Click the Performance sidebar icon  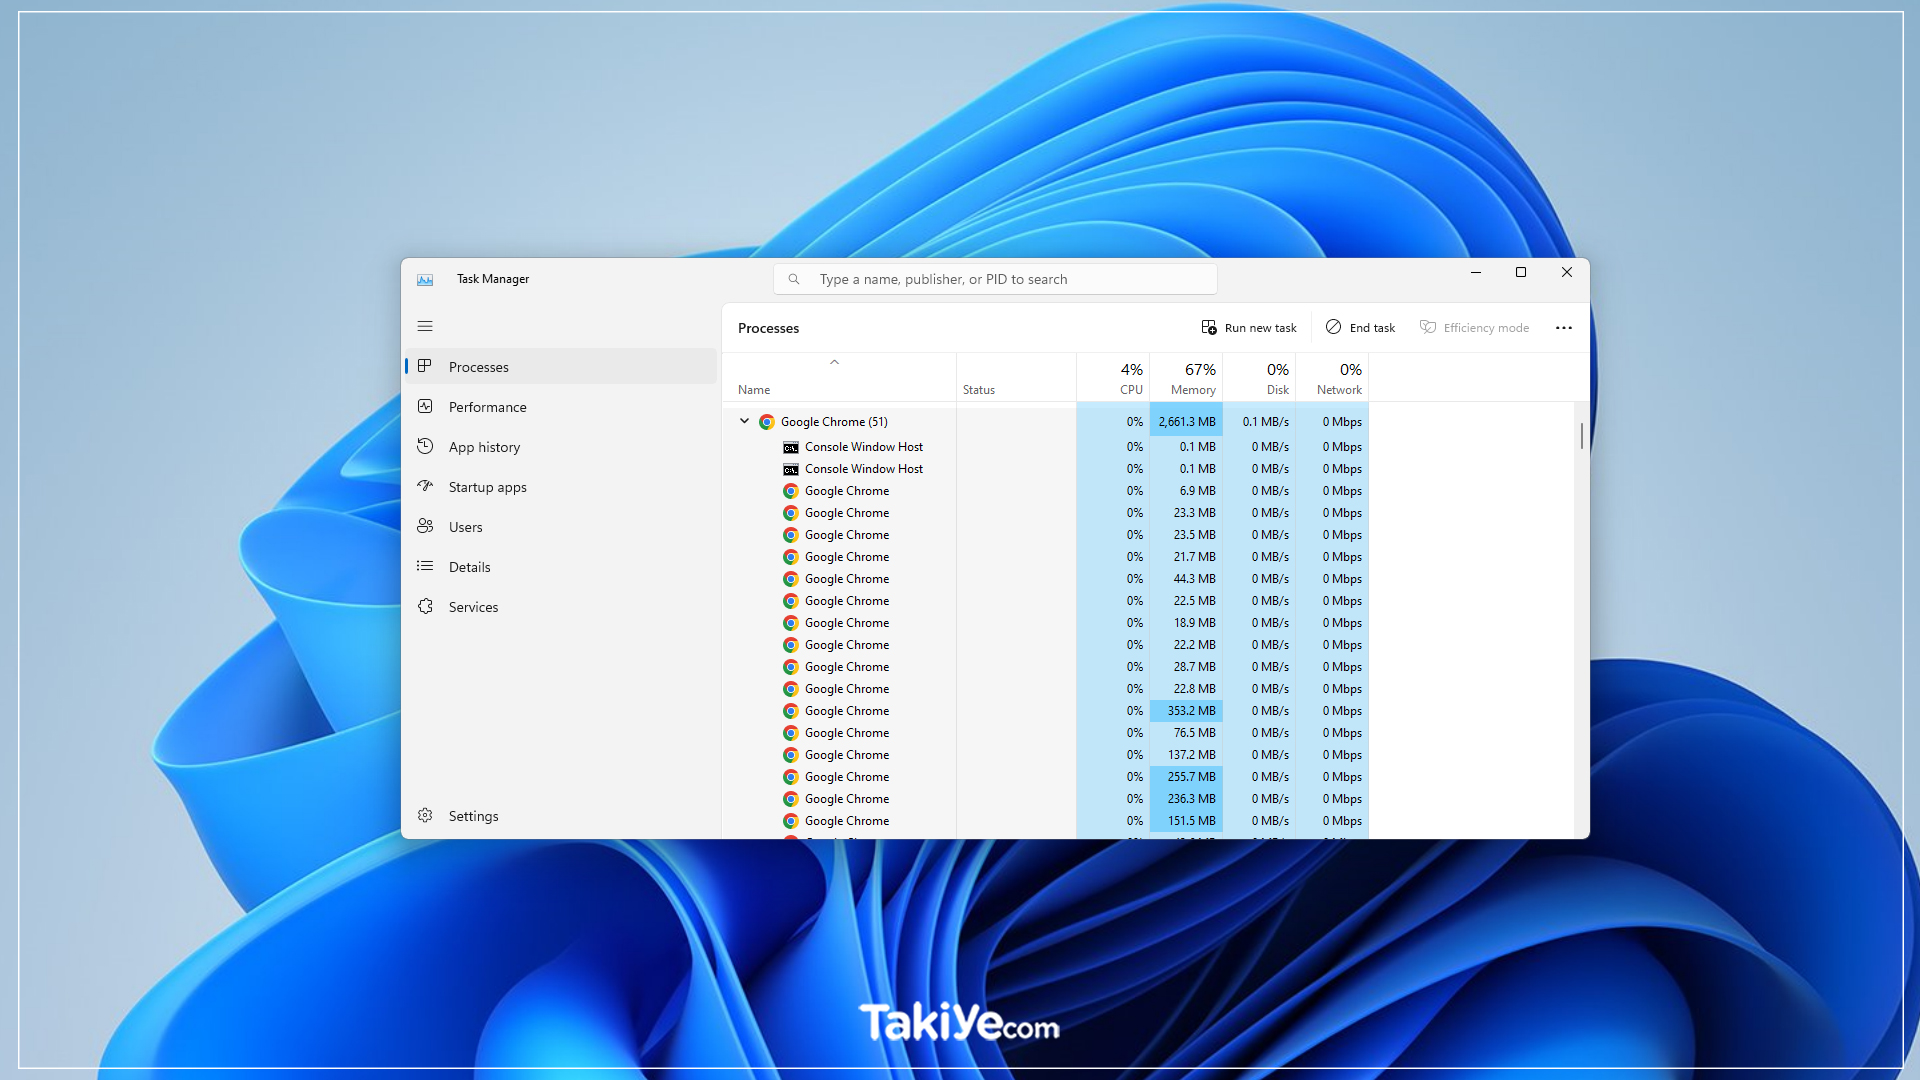[x=425, y=407]
